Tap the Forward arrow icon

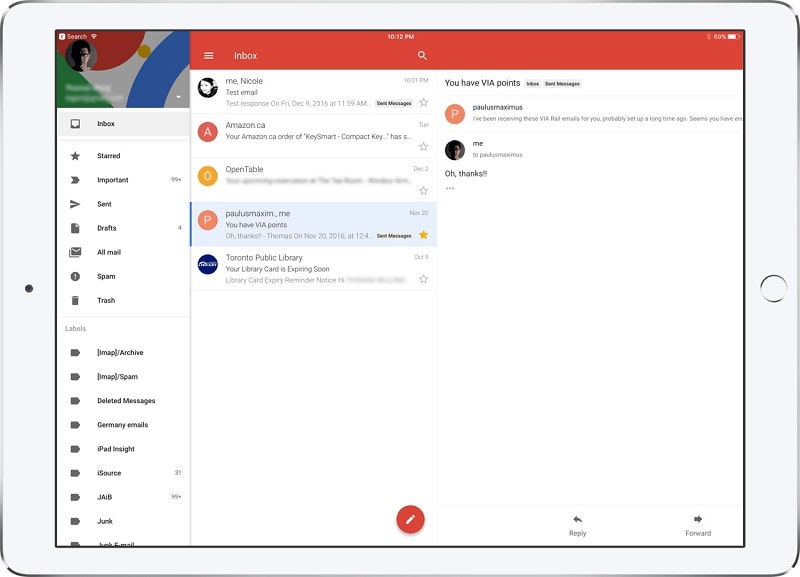click(x=698, y=519)
